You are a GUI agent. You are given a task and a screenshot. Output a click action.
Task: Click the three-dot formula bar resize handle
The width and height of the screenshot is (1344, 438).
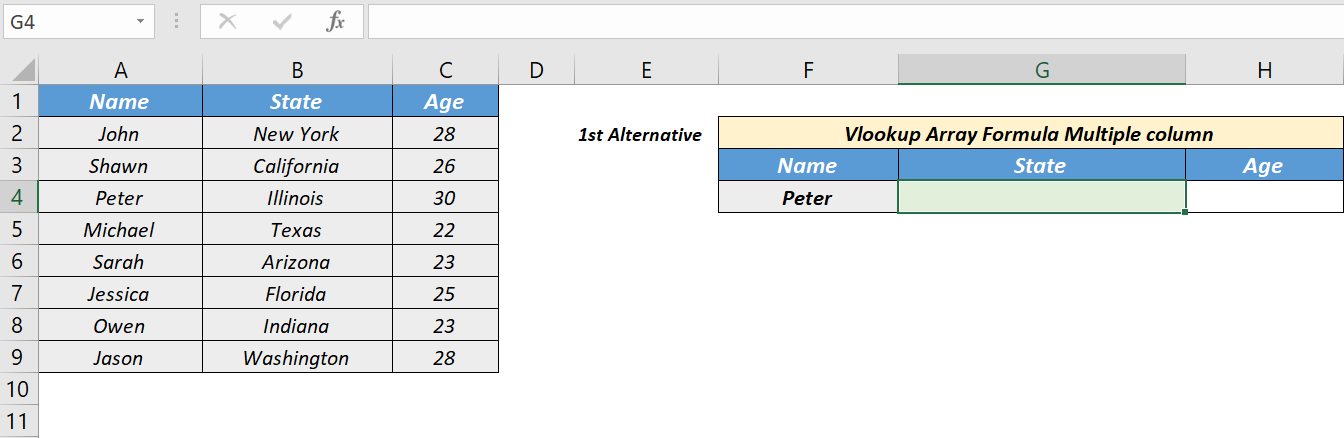point(177,21)
